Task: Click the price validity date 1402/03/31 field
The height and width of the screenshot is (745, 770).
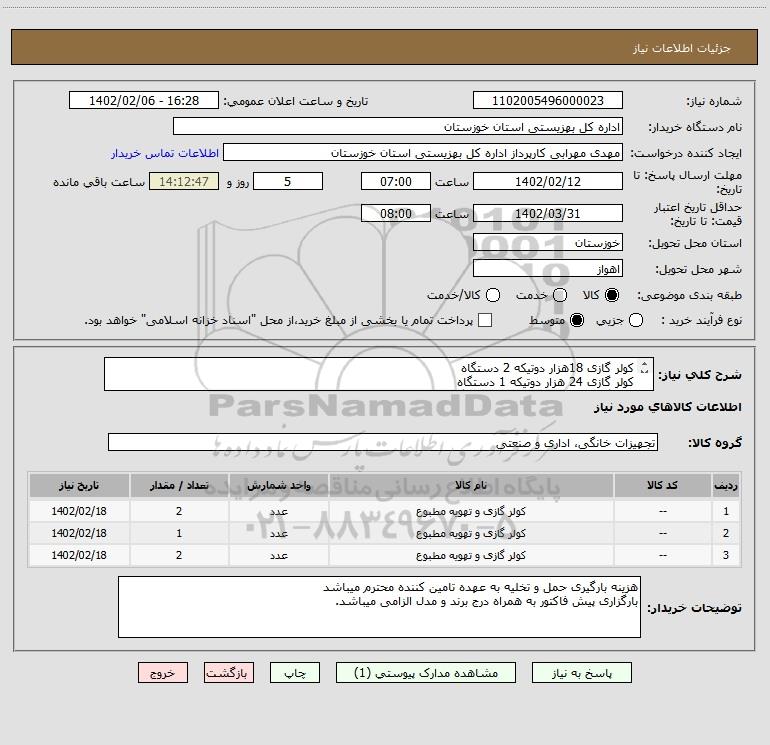Action: tap(548, 214)
